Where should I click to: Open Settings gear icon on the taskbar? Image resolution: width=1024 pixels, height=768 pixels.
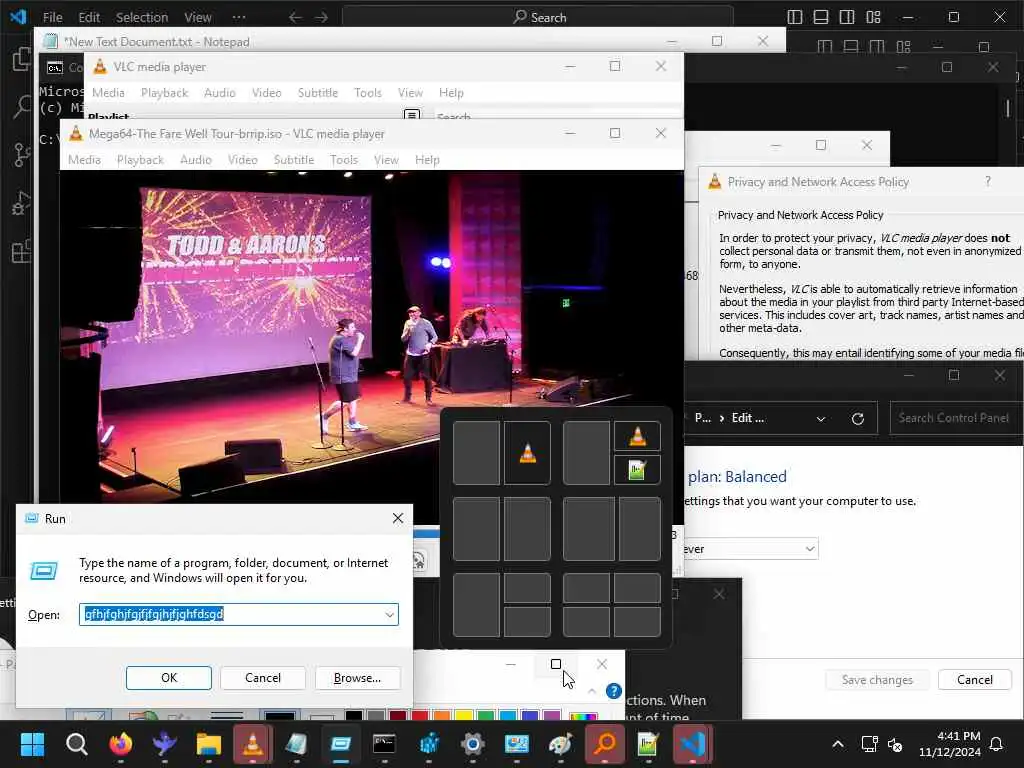pos(473,744)
